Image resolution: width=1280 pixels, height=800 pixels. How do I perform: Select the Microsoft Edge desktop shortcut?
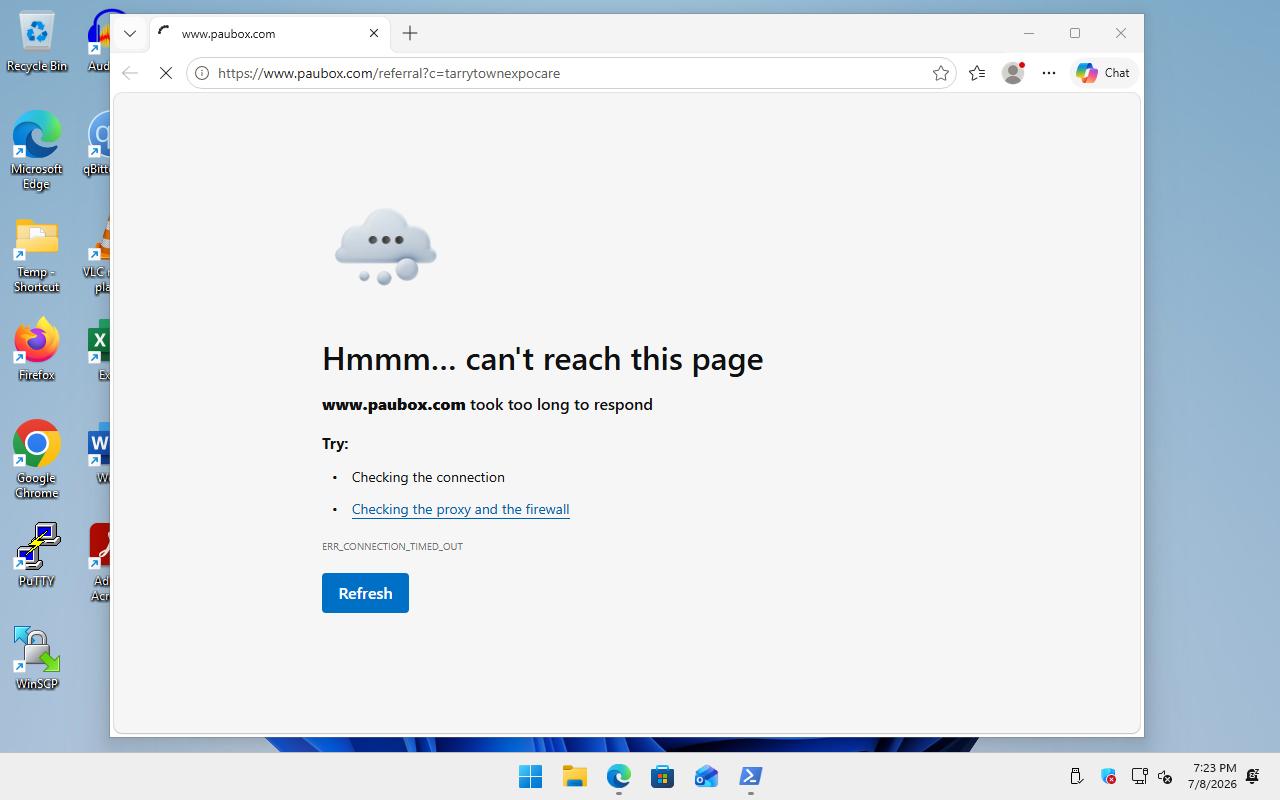pos(37,150)
